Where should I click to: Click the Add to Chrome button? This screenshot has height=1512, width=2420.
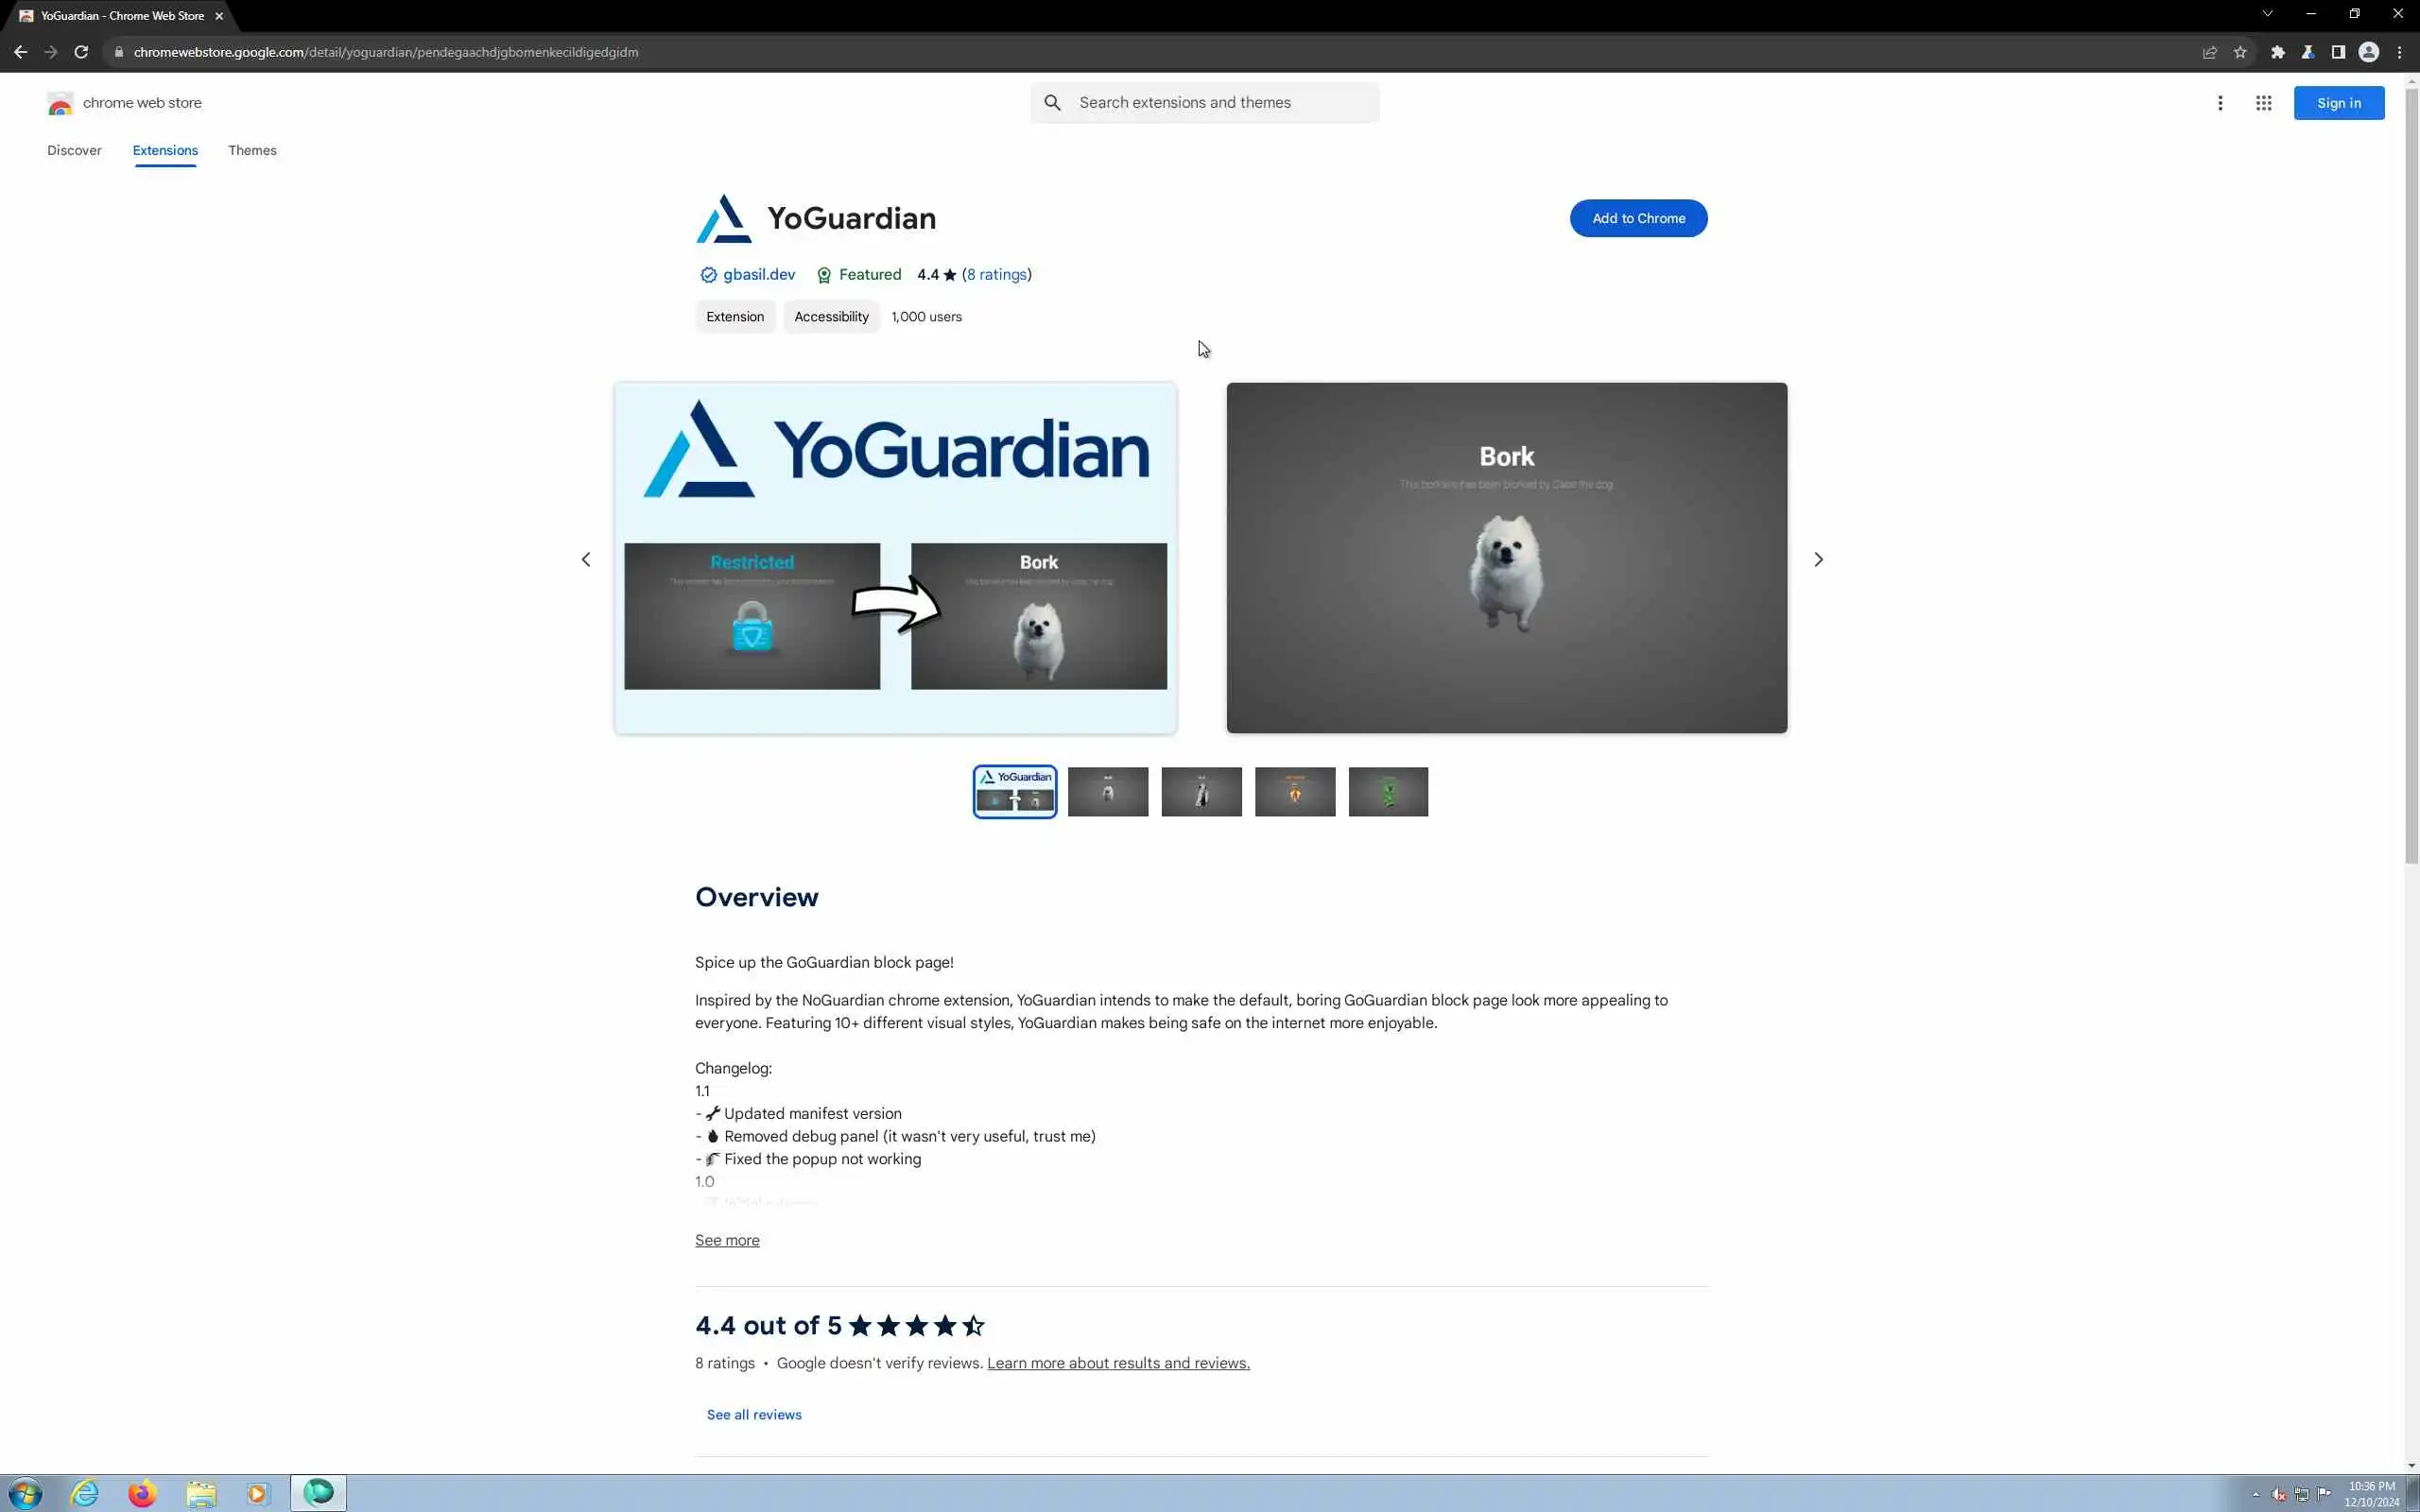(x=1638, y=218)
